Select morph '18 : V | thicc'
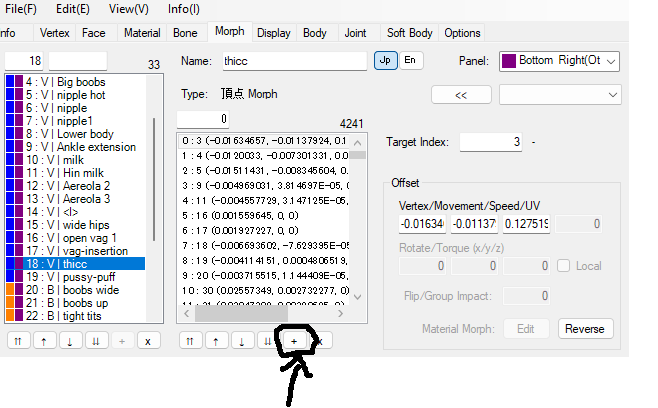Screen dimensions: 658x408 pyautogui.click(x=76, y=264)
